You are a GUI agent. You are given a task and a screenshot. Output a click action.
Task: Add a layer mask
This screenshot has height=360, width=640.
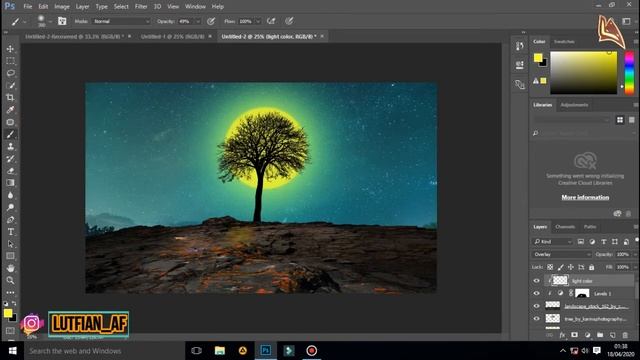coord(575,335)
